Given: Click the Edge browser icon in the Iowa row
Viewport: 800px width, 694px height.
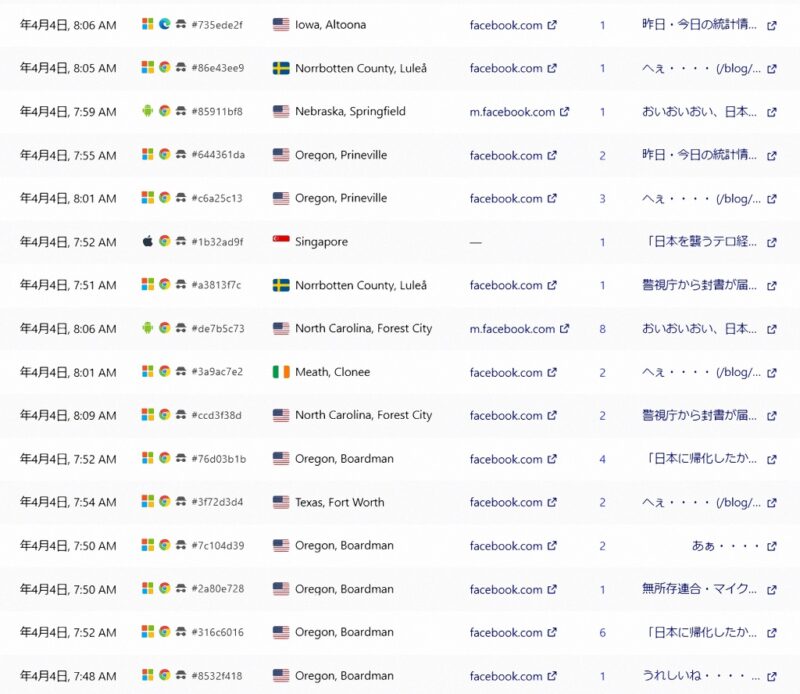Looking at the screenshot, I should click(164, 25).
